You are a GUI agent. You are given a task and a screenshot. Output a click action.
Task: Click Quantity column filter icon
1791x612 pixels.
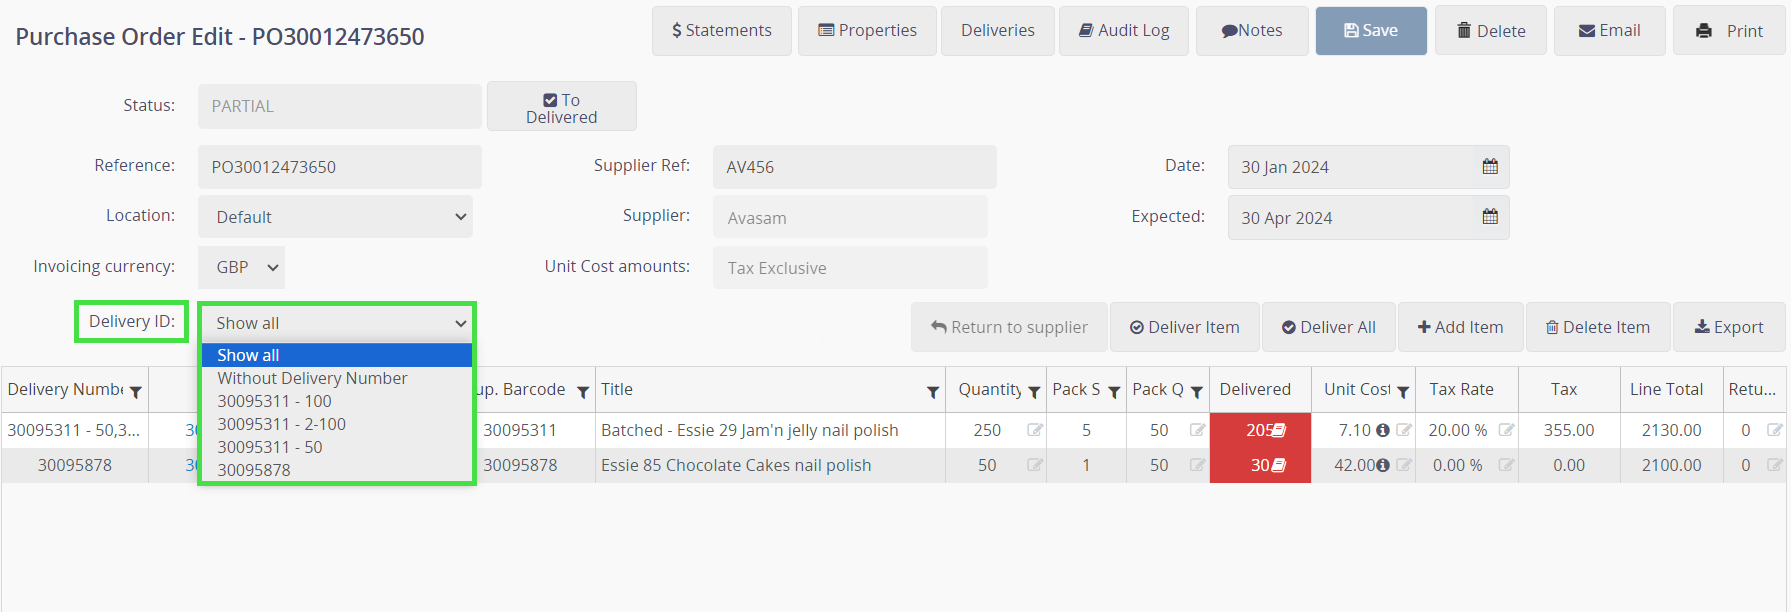coord(1034,392)
